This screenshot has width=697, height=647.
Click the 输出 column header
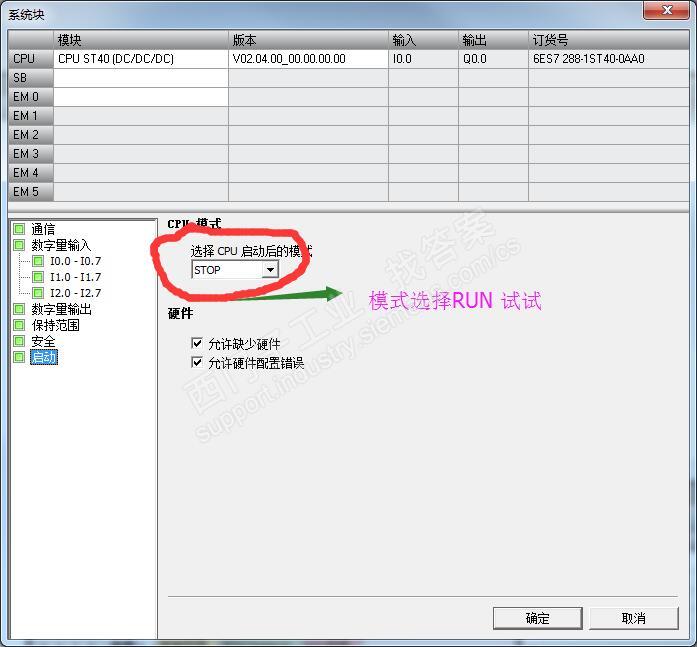(x=493, y=40)
